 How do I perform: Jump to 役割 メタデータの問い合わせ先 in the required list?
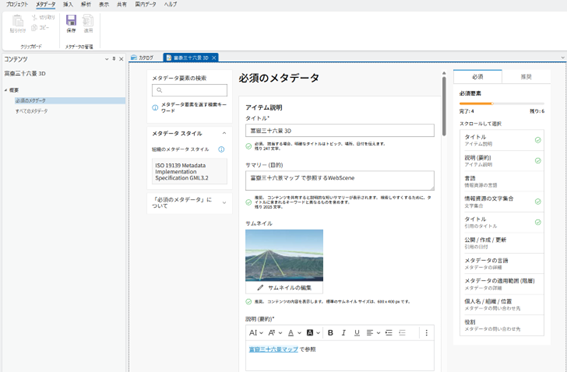(502, 325)
